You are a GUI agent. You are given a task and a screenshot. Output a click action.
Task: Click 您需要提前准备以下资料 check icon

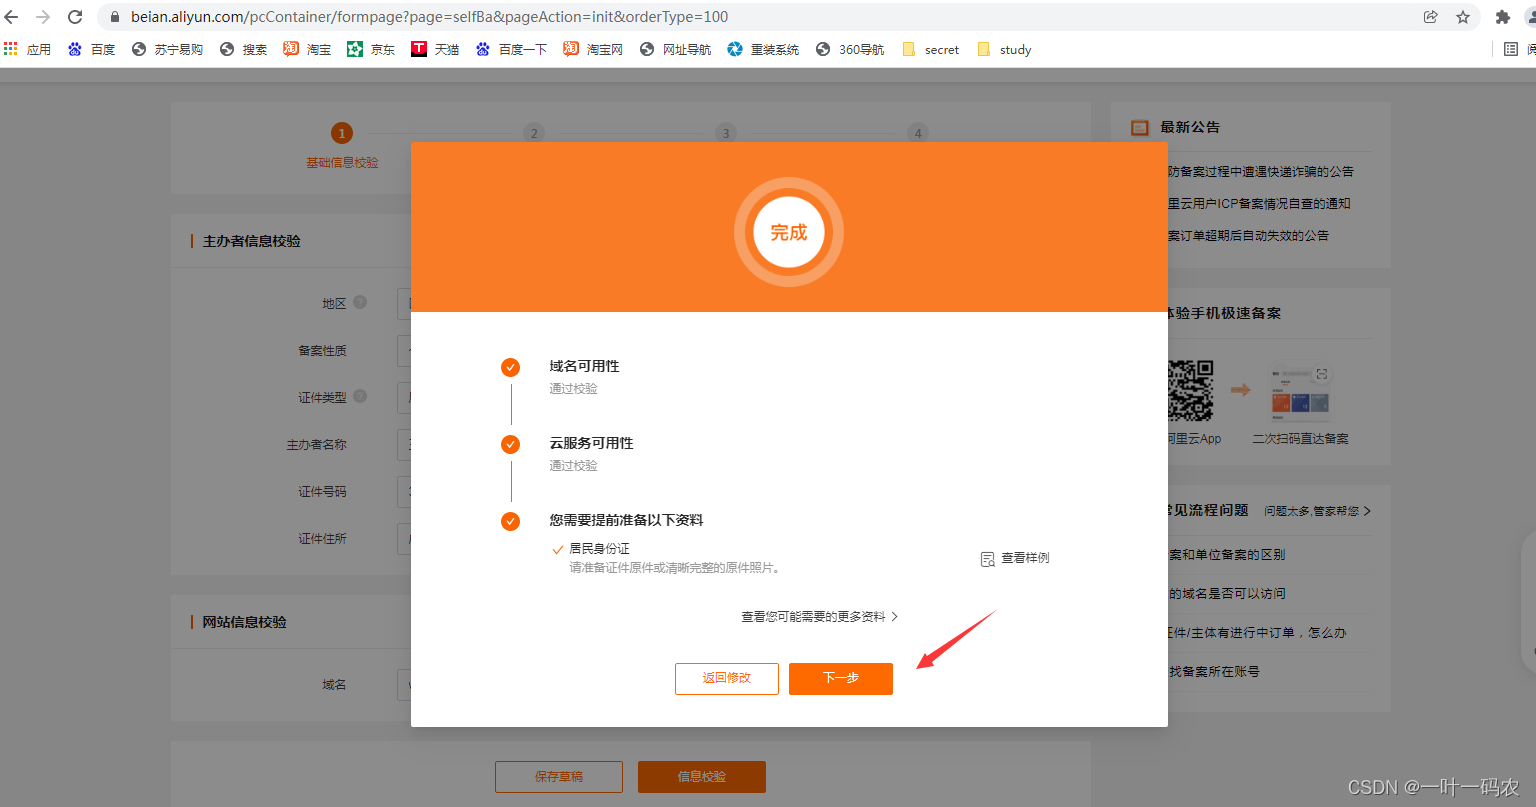click(510, 521)
